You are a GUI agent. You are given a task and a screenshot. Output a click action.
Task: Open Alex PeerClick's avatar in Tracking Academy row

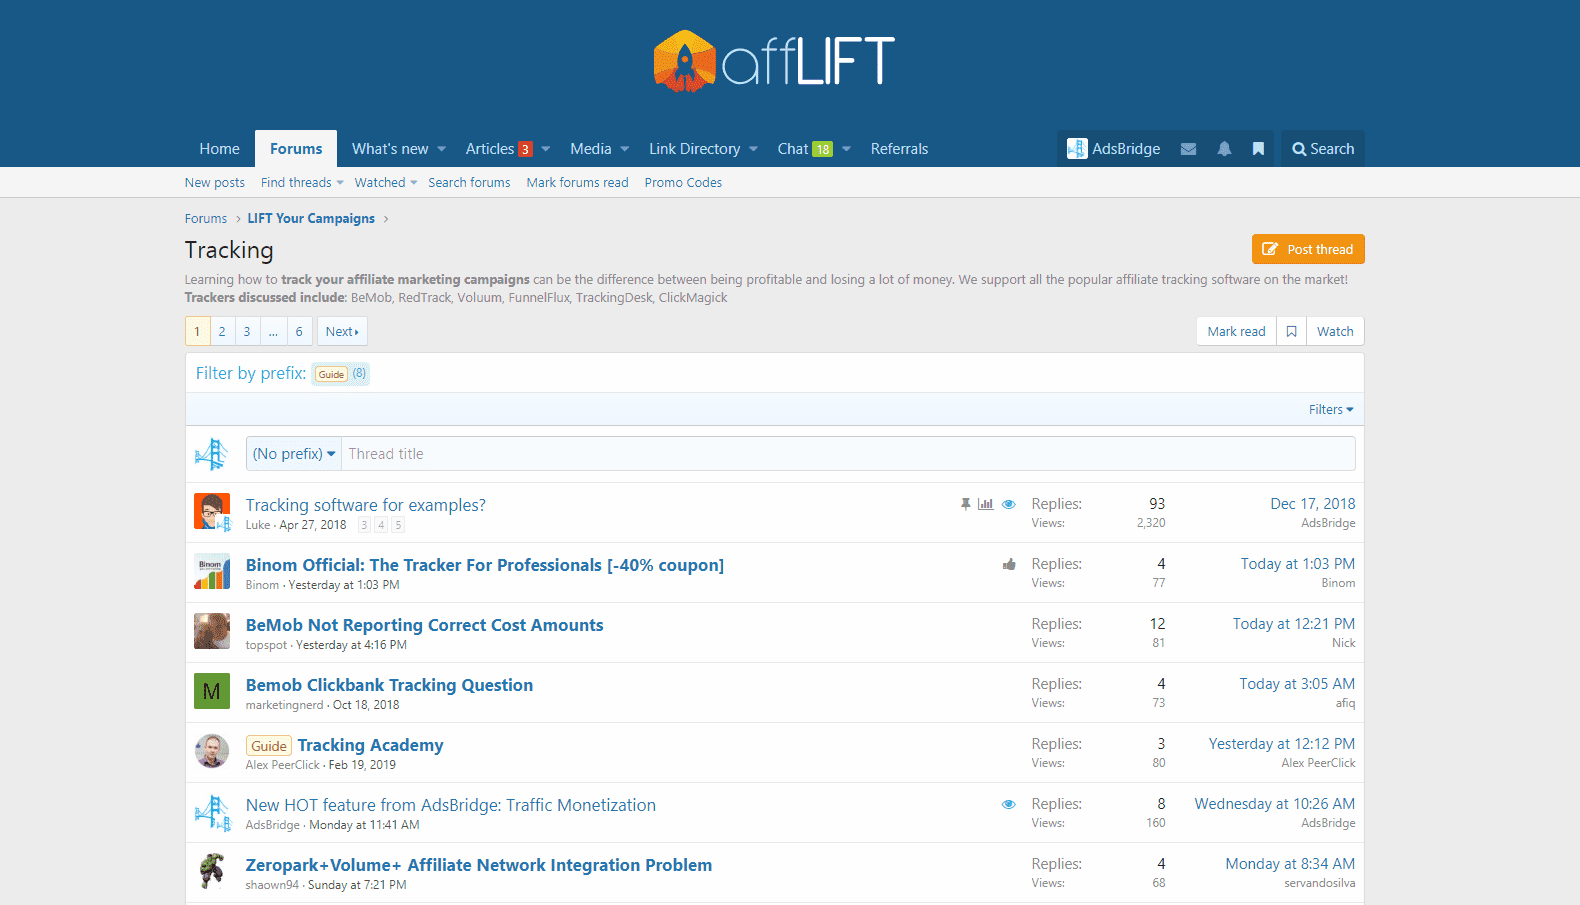click(212, 751)
